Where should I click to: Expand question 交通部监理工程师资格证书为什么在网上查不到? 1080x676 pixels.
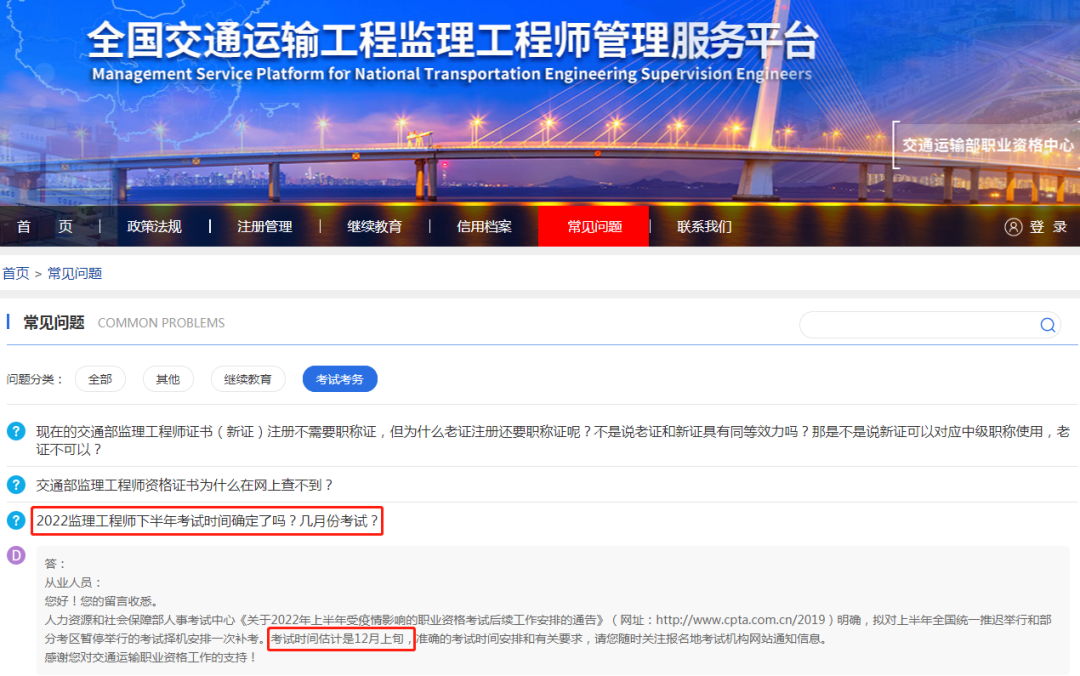click(x=185, y=485)
